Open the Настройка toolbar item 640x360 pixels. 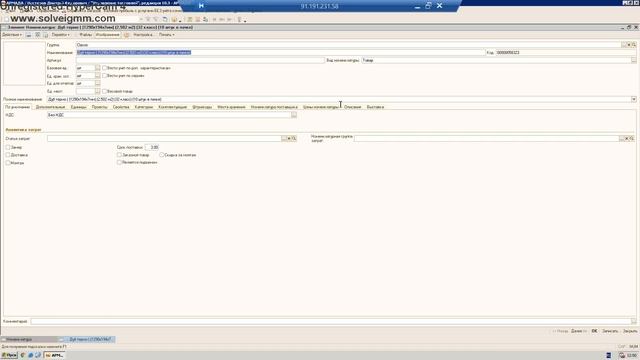point(143,35)
